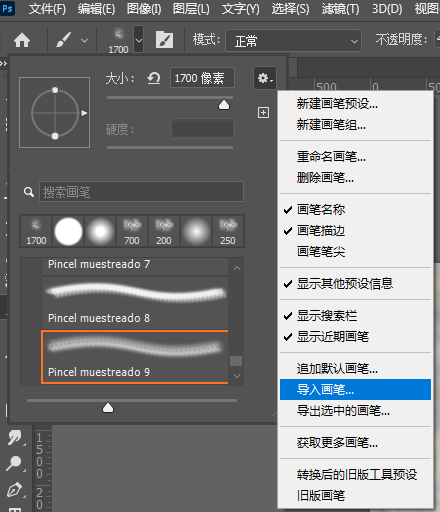440x512 pixels.
Task: Select the Smudge tool in toolbar
Action: tap(14, 437)
